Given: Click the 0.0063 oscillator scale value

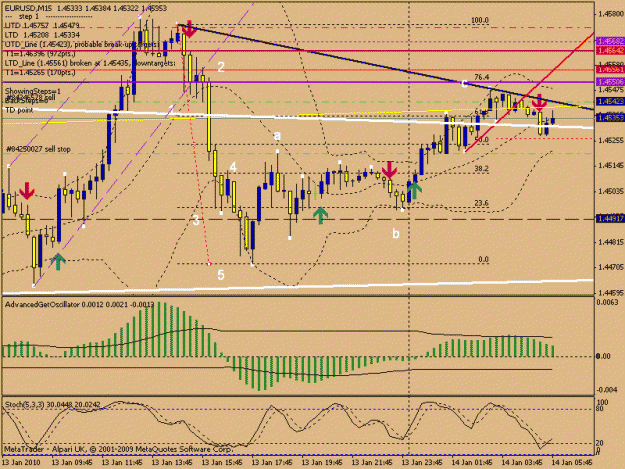Looking at the screenshot, I should [607, 302].
